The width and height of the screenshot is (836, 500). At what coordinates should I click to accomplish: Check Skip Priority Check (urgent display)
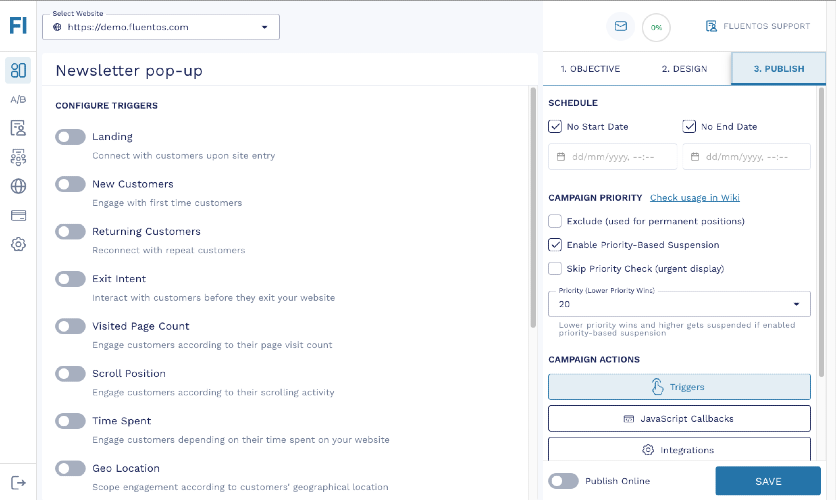pyautogui.click(x=555, y=268)
